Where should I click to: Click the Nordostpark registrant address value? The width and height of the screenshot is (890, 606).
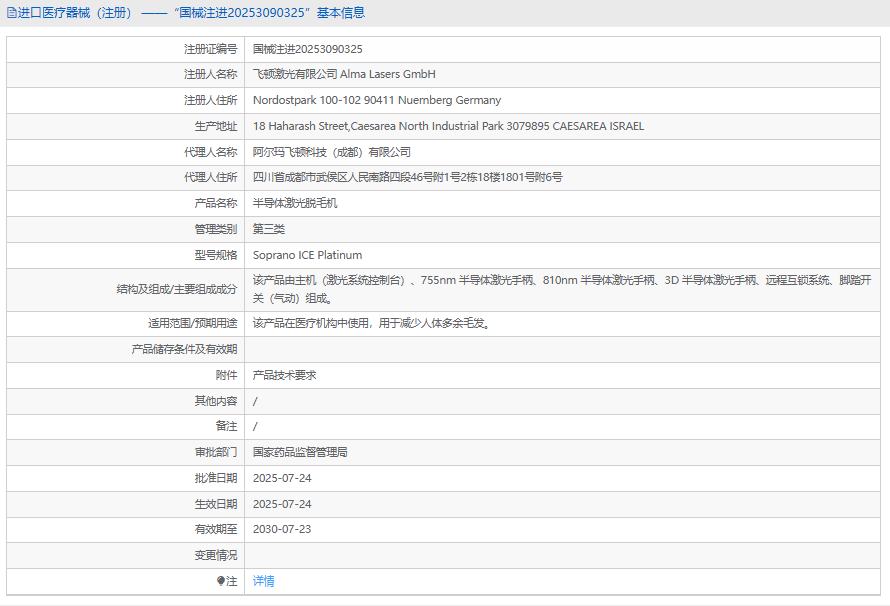pos(376,100)
